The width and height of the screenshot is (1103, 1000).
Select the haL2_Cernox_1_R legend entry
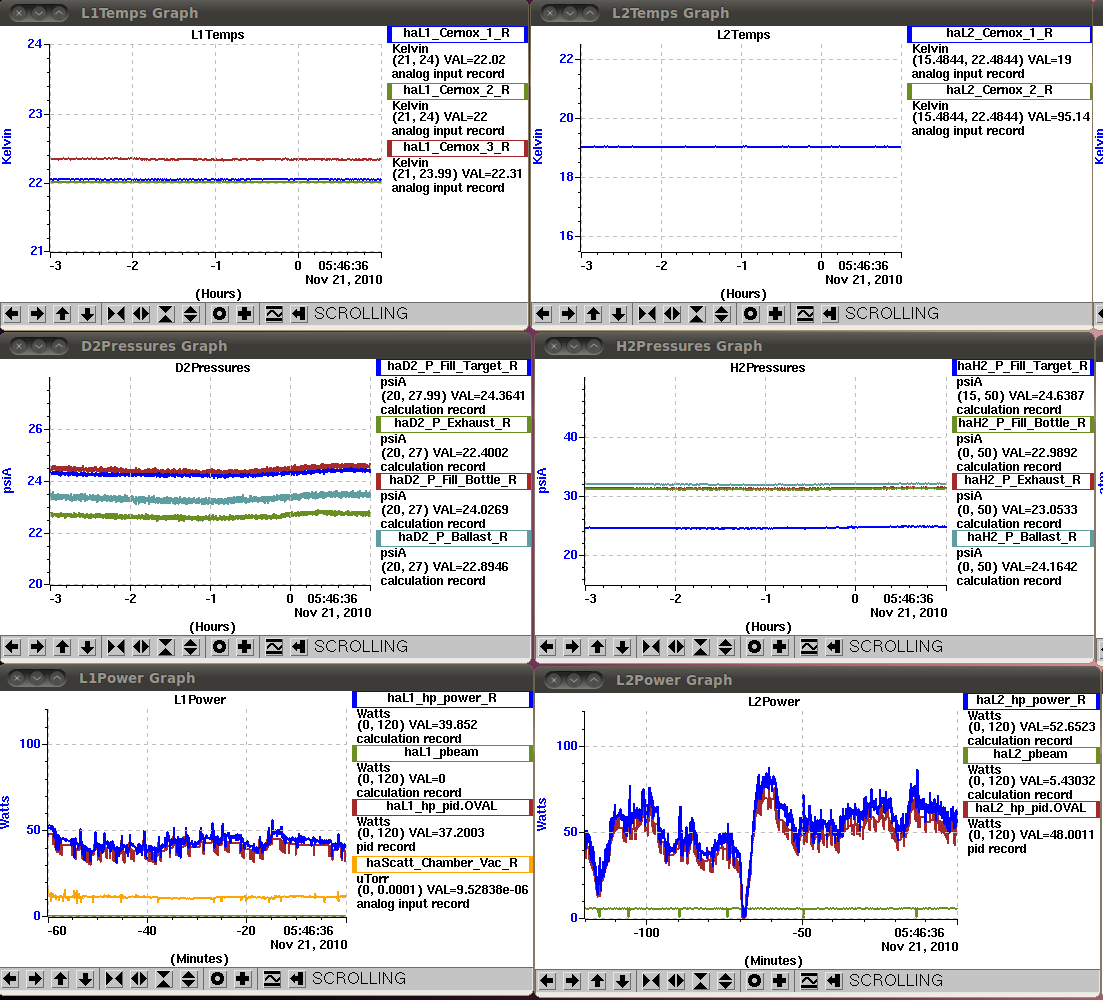(1000, 34)
